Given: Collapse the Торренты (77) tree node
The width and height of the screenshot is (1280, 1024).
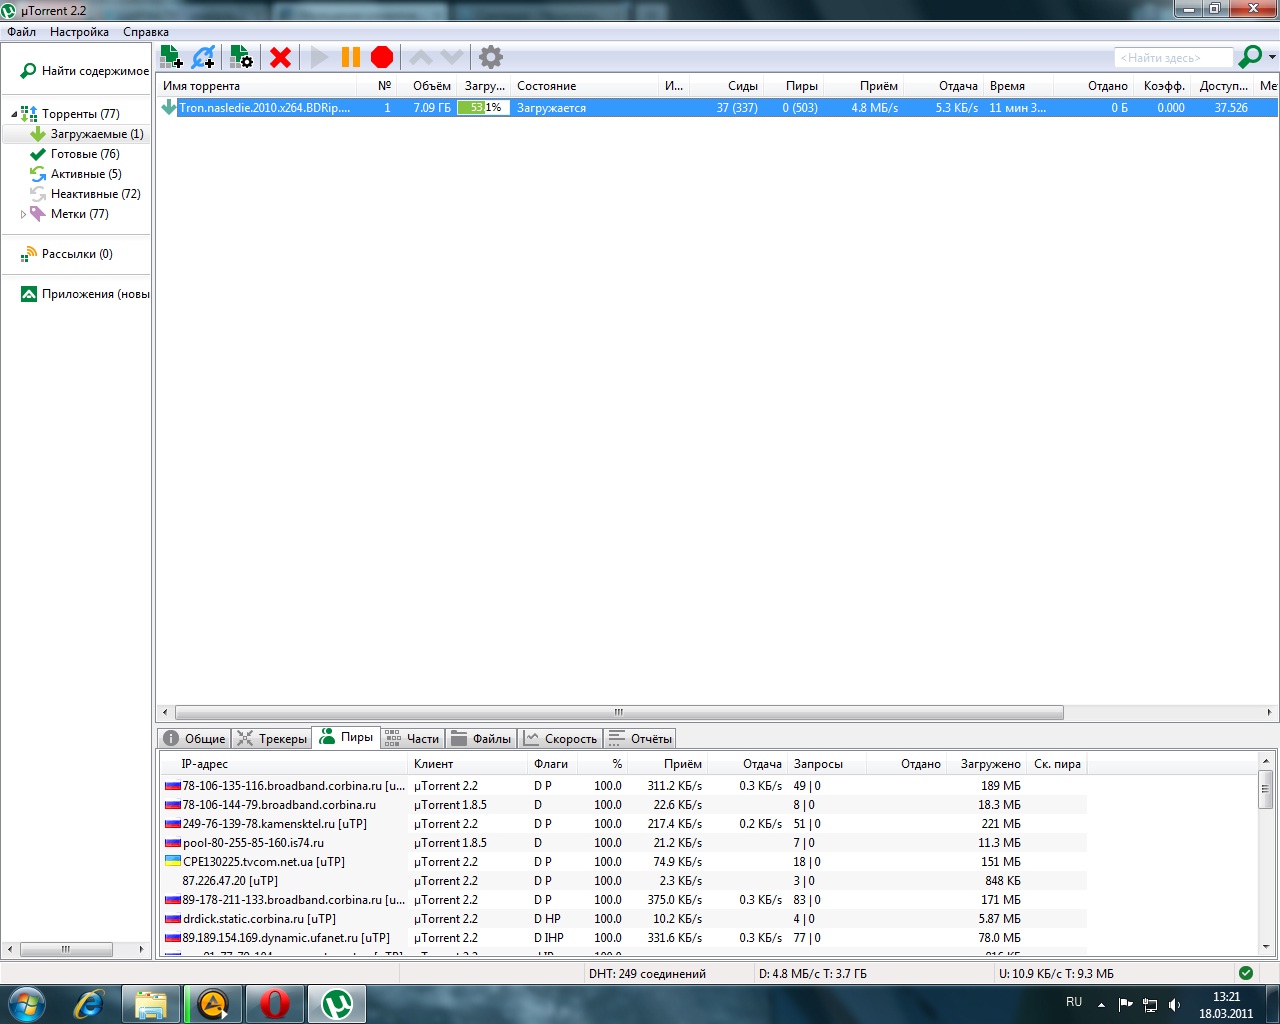Looking at the screenshot, I should (14, 114).
